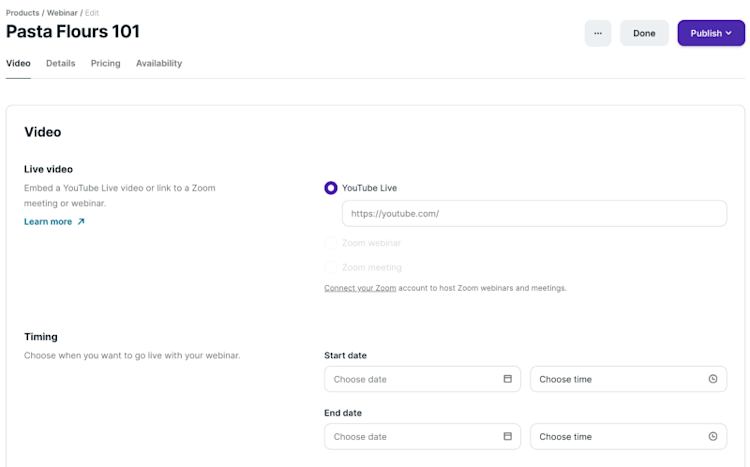
Task: Switch to the Pricing tab
Action: 105,63
